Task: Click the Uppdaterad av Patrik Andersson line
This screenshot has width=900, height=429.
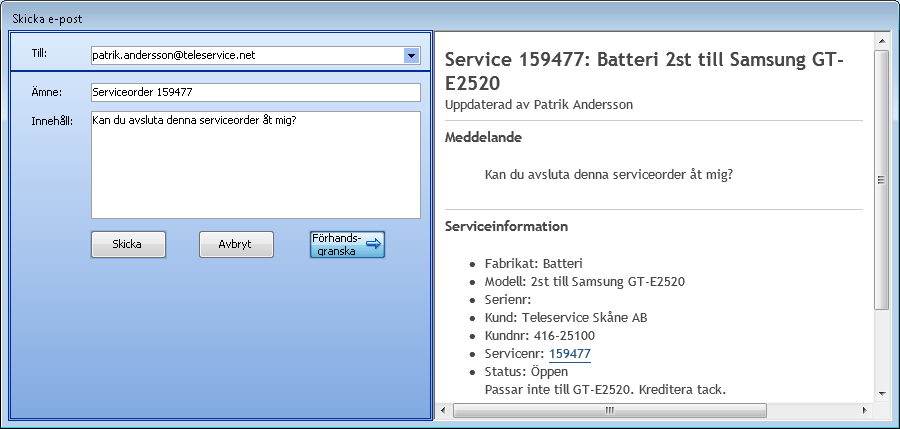Action: [539, 104]
